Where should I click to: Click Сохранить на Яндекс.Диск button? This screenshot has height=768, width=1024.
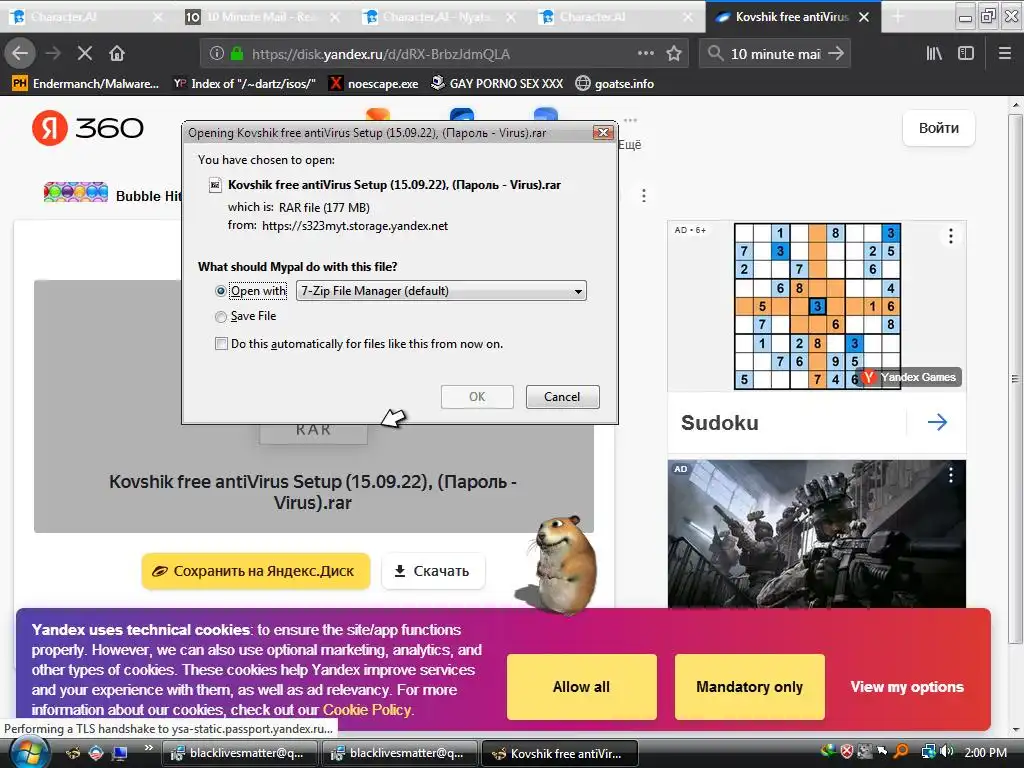[256, 571]
